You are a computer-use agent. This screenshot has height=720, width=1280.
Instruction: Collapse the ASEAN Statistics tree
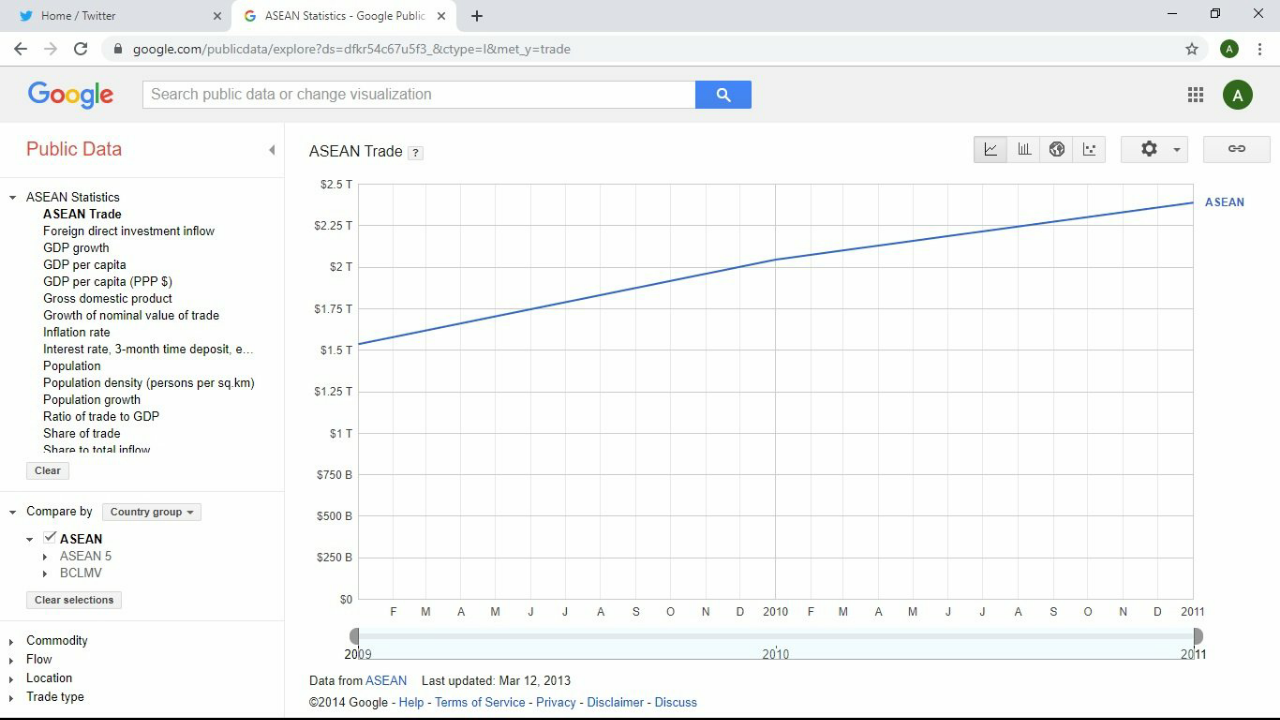coord(13,198)
